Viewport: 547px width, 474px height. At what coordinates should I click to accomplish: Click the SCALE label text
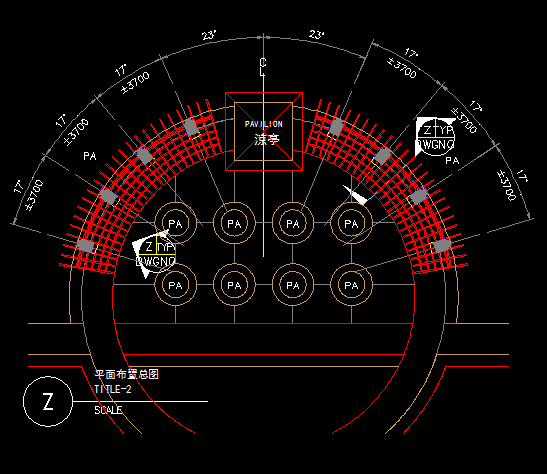[x=108, y=410]
